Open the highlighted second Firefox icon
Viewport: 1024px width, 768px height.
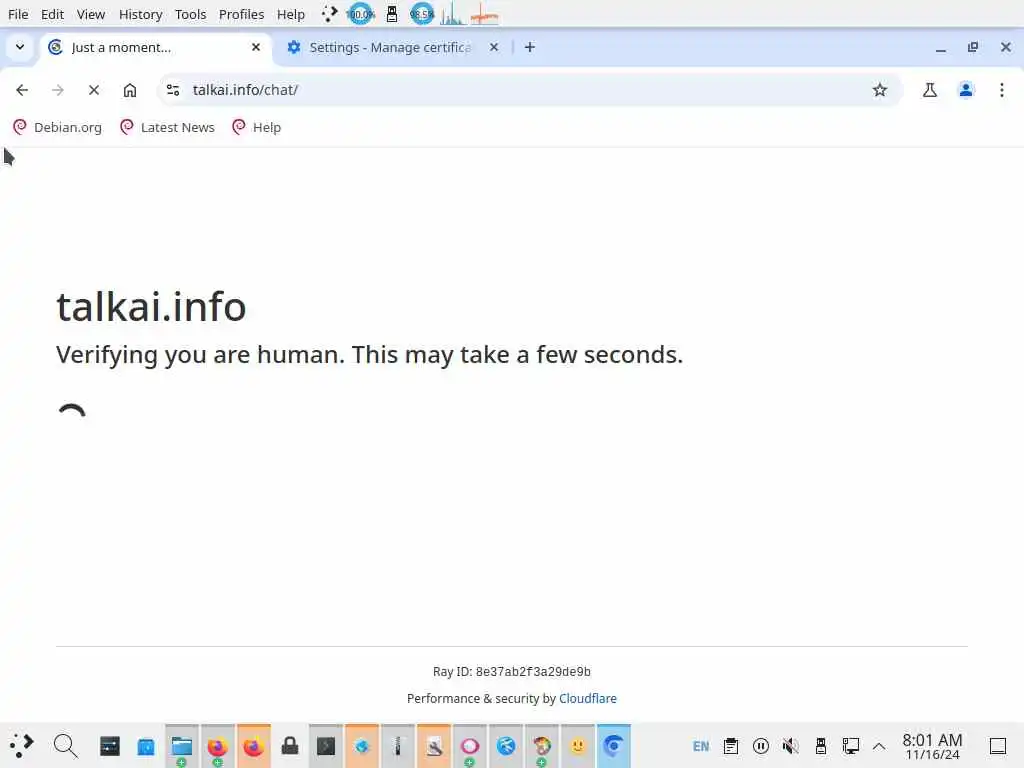pos(253,745)
